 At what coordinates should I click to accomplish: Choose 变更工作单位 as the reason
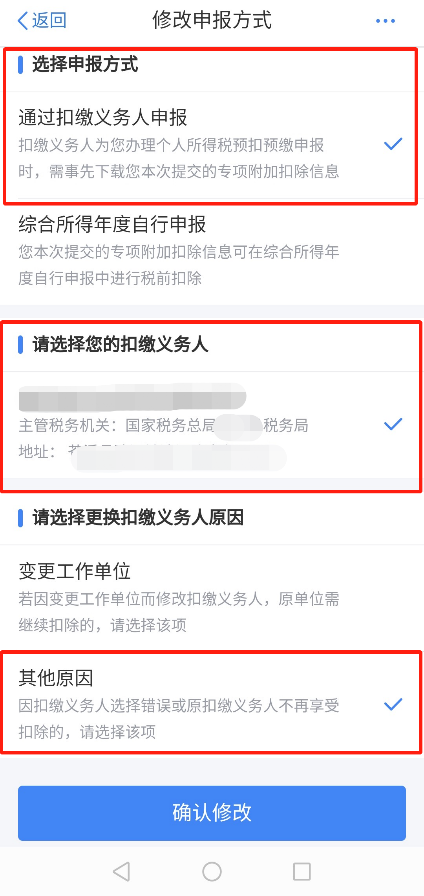[212, 598]
